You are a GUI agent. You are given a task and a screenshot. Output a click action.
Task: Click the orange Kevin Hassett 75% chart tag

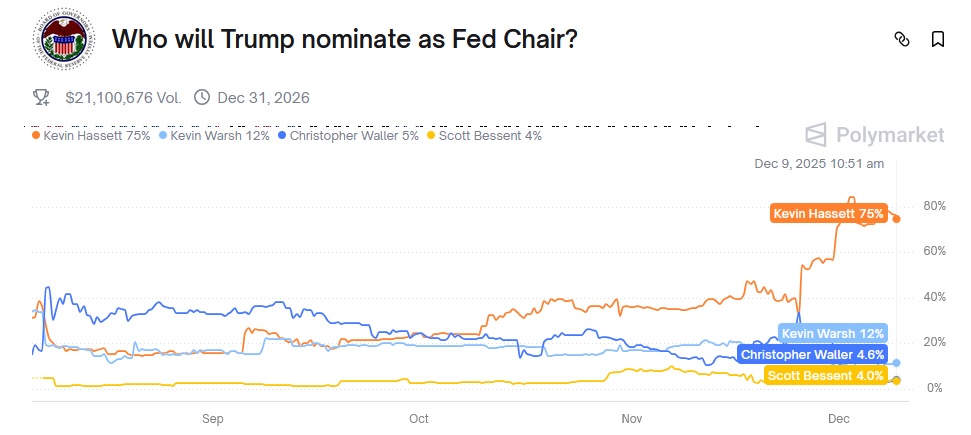pyautogui.click(x=828, y=213)
